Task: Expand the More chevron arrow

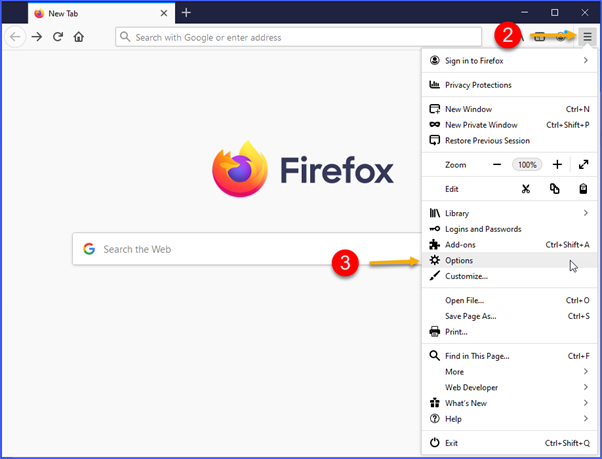Action: coord(585,371)
